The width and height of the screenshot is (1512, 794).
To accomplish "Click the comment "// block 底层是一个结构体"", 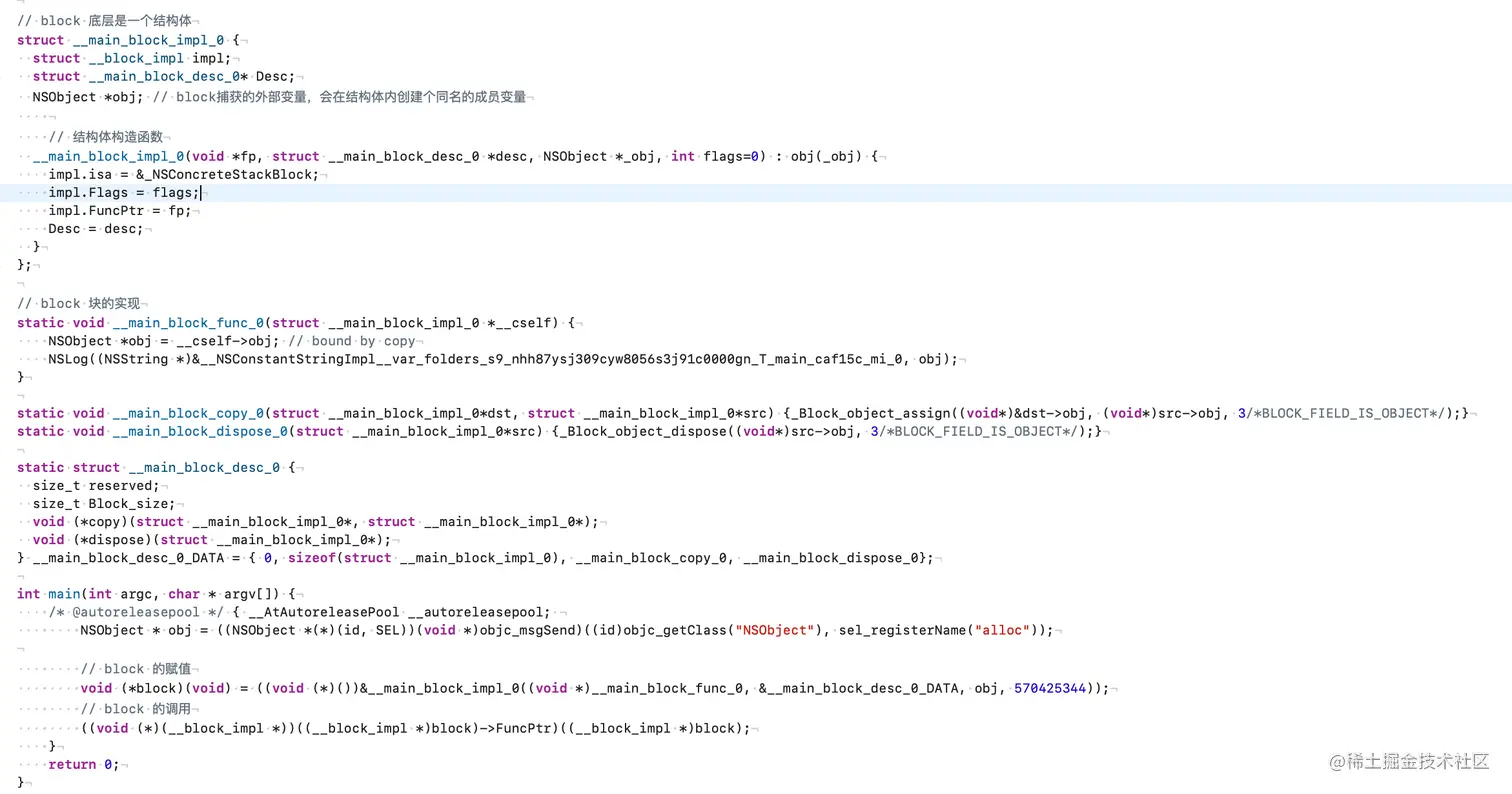I will tap(106, 21).
